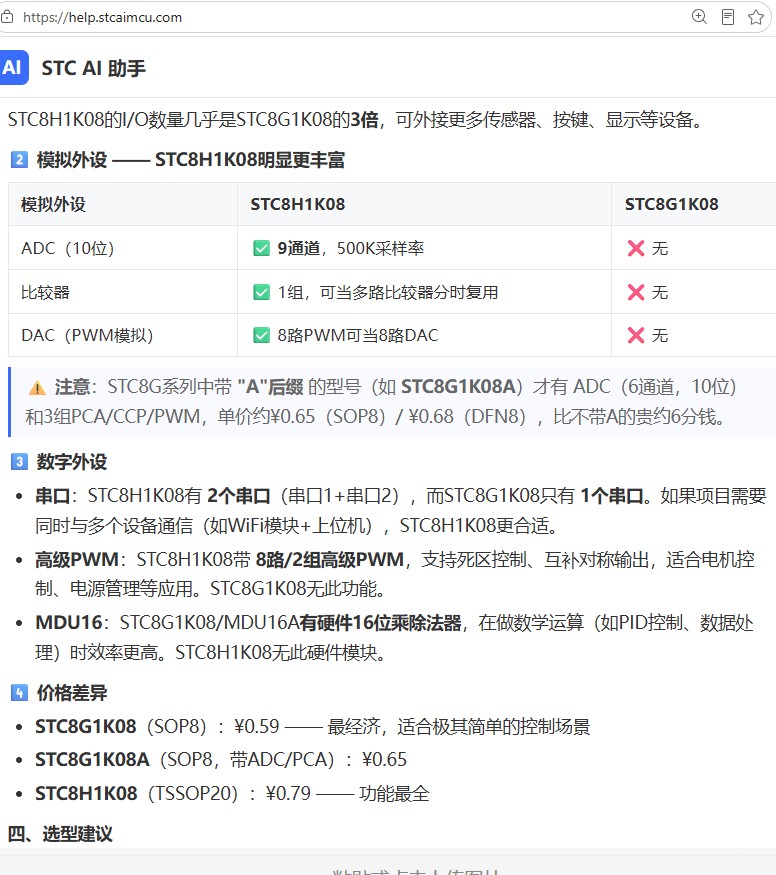Click the yellow warning triangle icon
The width and height of the screenshot is (776, 875).
tap(37, 387)
